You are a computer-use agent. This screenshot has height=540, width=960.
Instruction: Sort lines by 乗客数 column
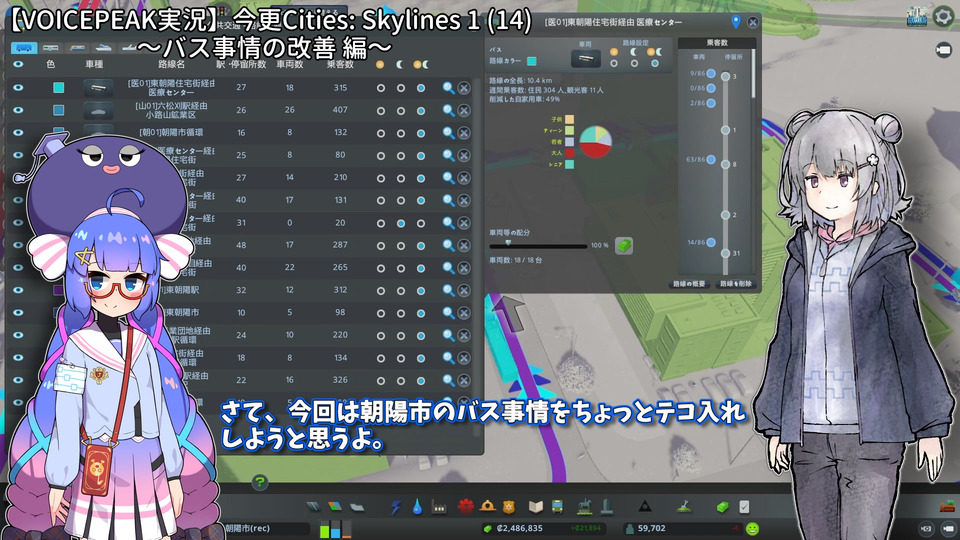[340, 64]
